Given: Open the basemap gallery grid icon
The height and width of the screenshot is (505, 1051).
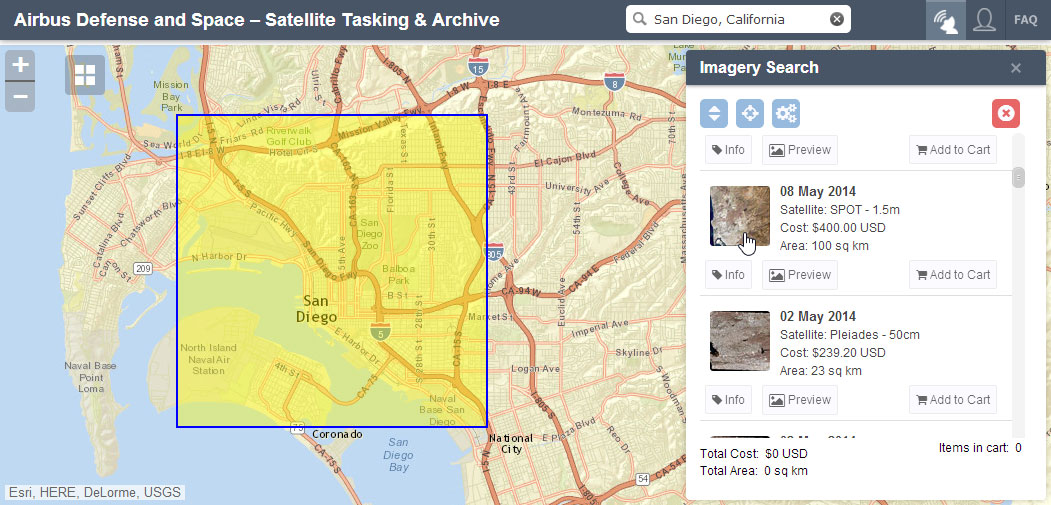Looking at the screenshot, I should pyautogui.click(x=85, y=75).
